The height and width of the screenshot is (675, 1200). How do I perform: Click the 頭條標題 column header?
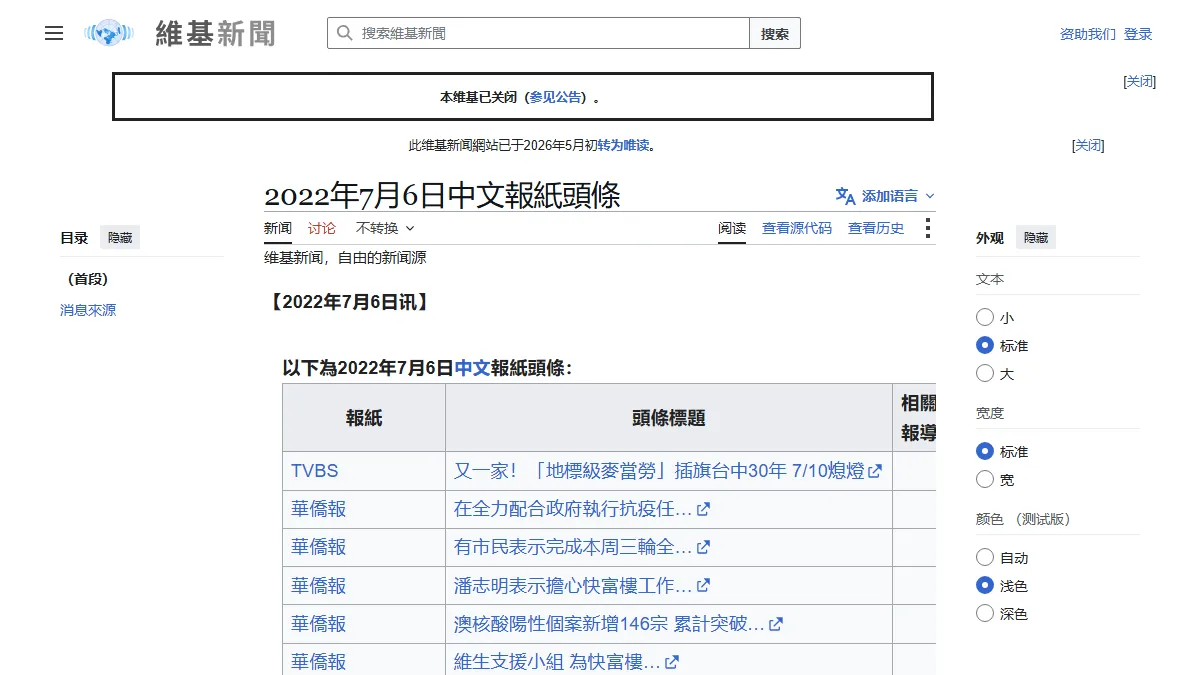[669, 418]
